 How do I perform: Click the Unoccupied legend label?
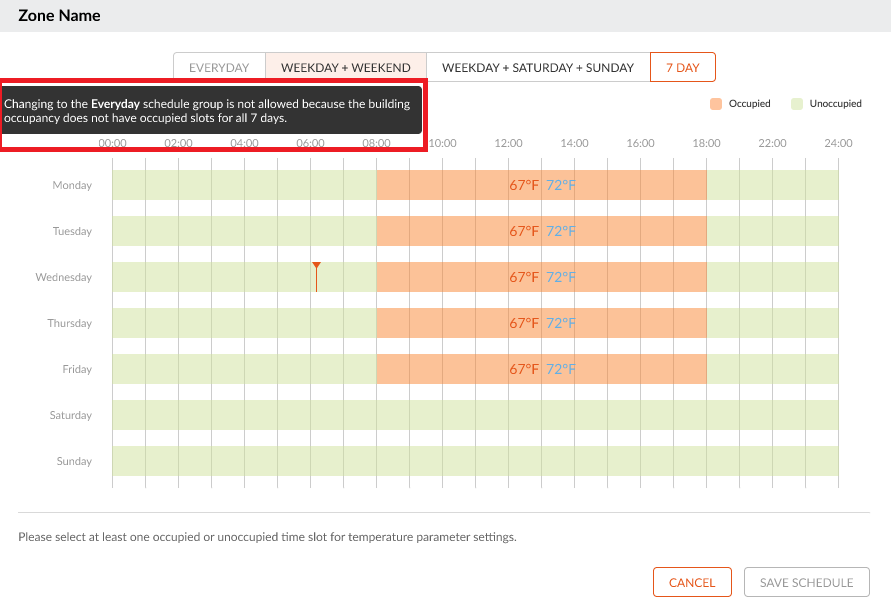click(x=835, y=103)
